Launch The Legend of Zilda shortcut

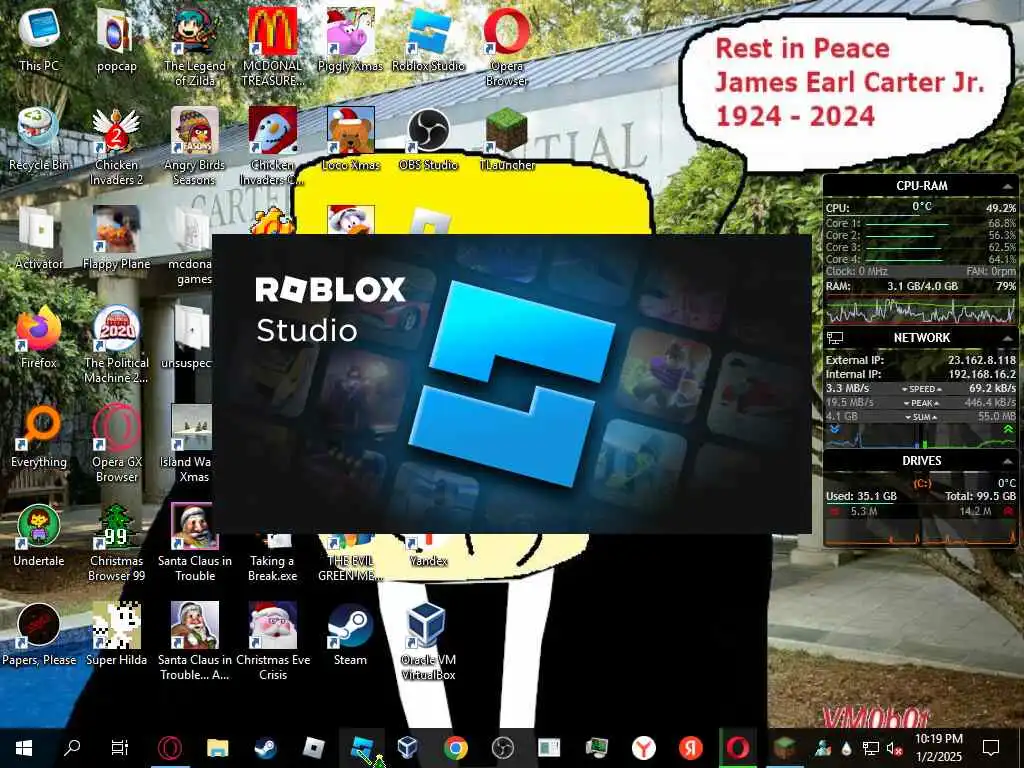pos(194,46)
